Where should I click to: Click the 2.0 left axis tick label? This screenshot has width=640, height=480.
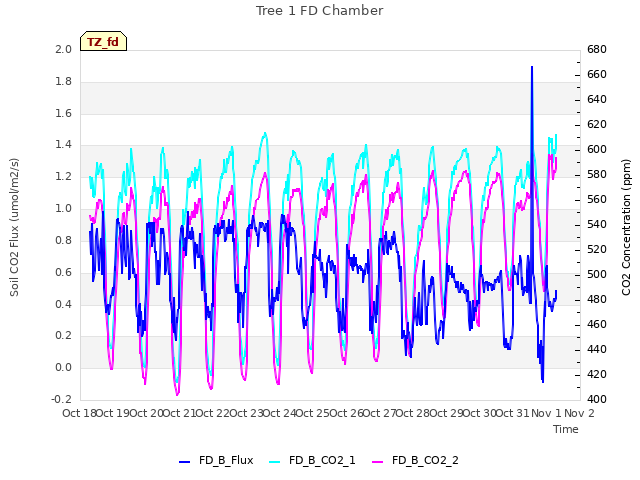64,49
